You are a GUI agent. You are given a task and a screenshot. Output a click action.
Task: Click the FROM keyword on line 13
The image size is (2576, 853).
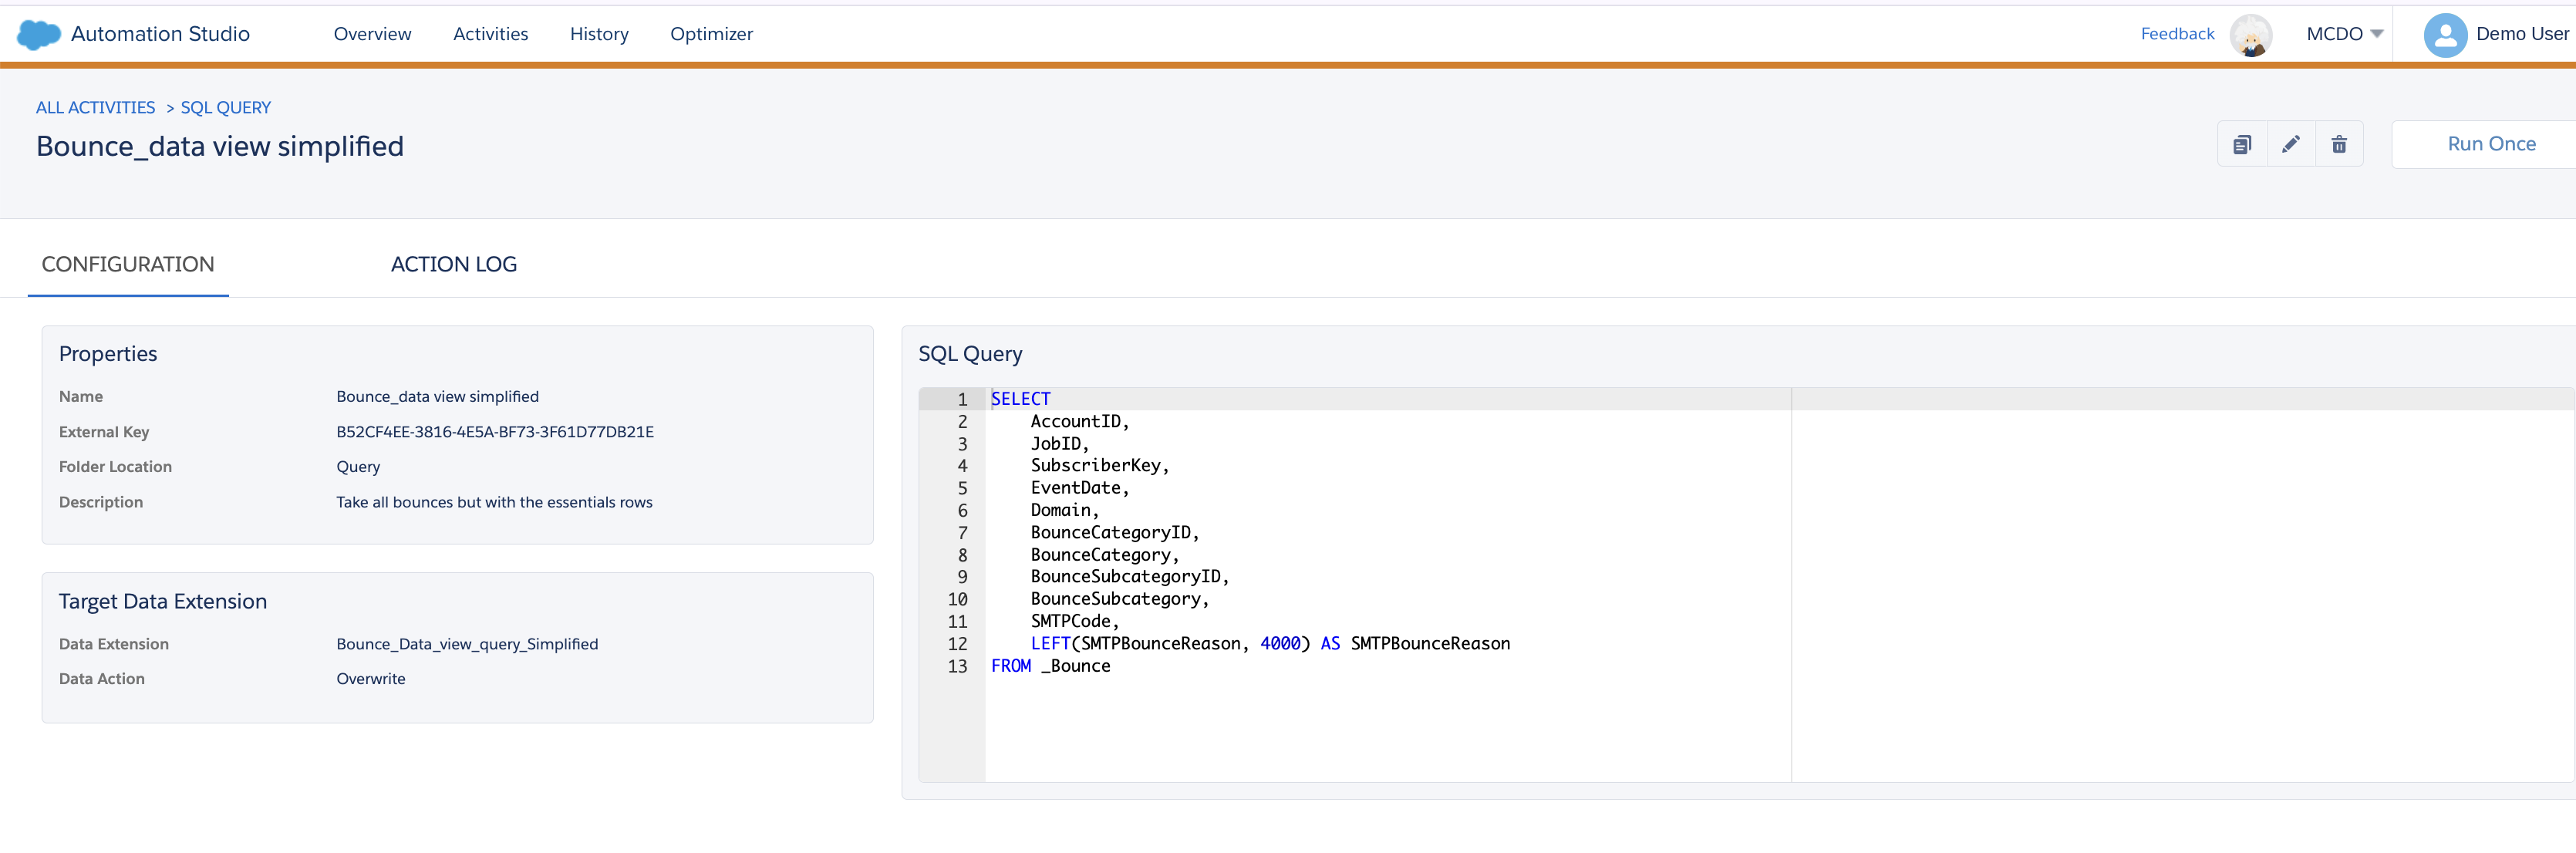(x=1010, y=666)
